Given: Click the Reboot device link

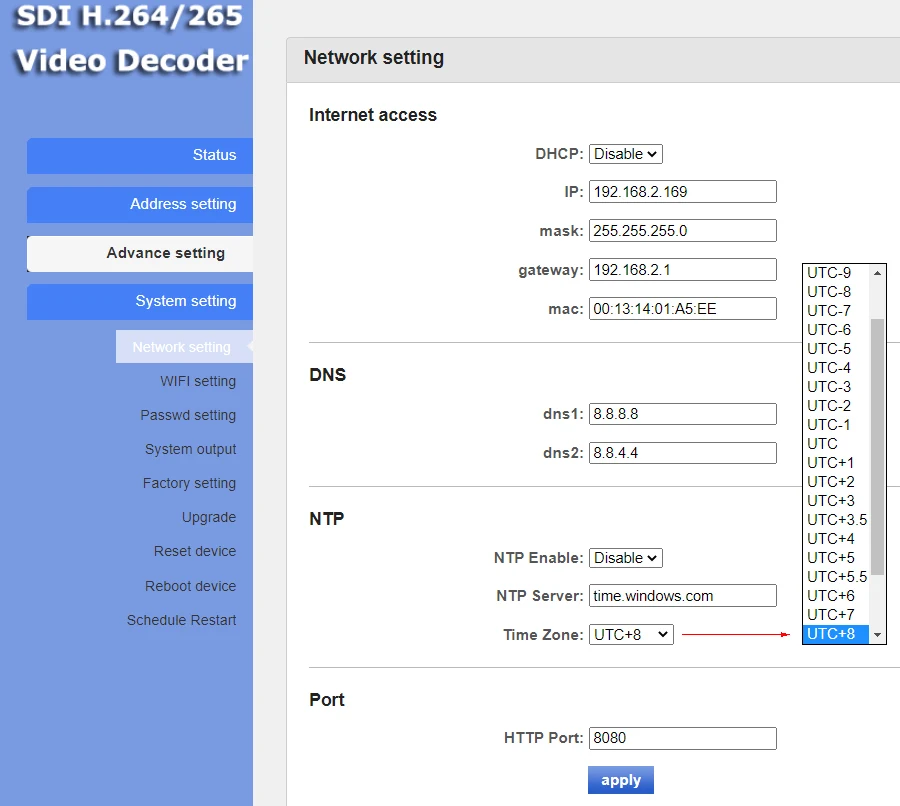Looking at the screenshot, I should pos(190,586).
